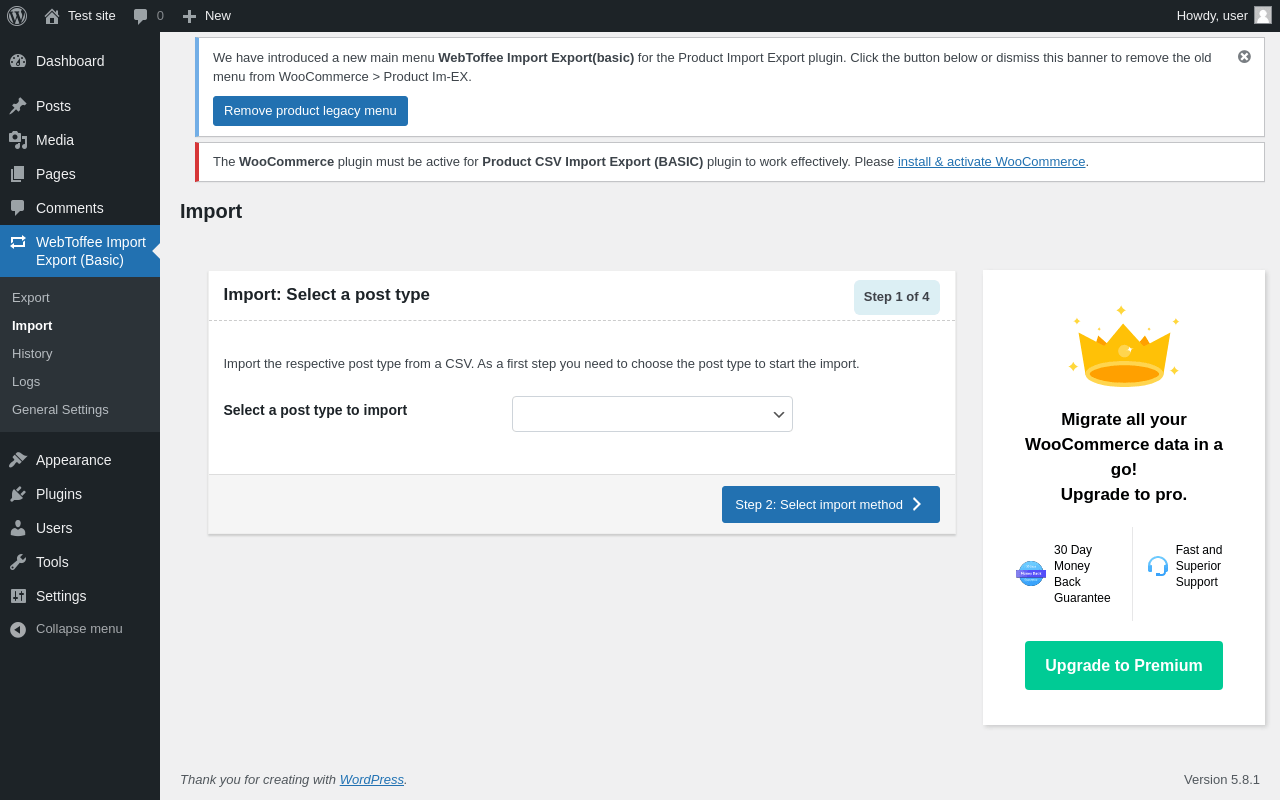The width and height of the screenshot is (1280, 800).
Task: Click the Media library icon
Action: pos(18,140)
